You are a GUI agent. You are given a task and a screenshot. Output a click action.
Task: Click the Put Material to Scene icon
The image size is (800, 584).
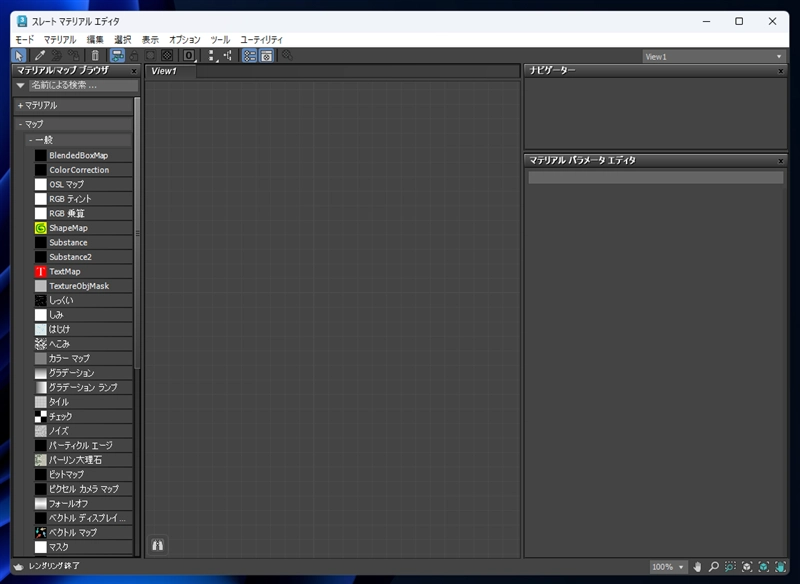click(x=57, y=56)
